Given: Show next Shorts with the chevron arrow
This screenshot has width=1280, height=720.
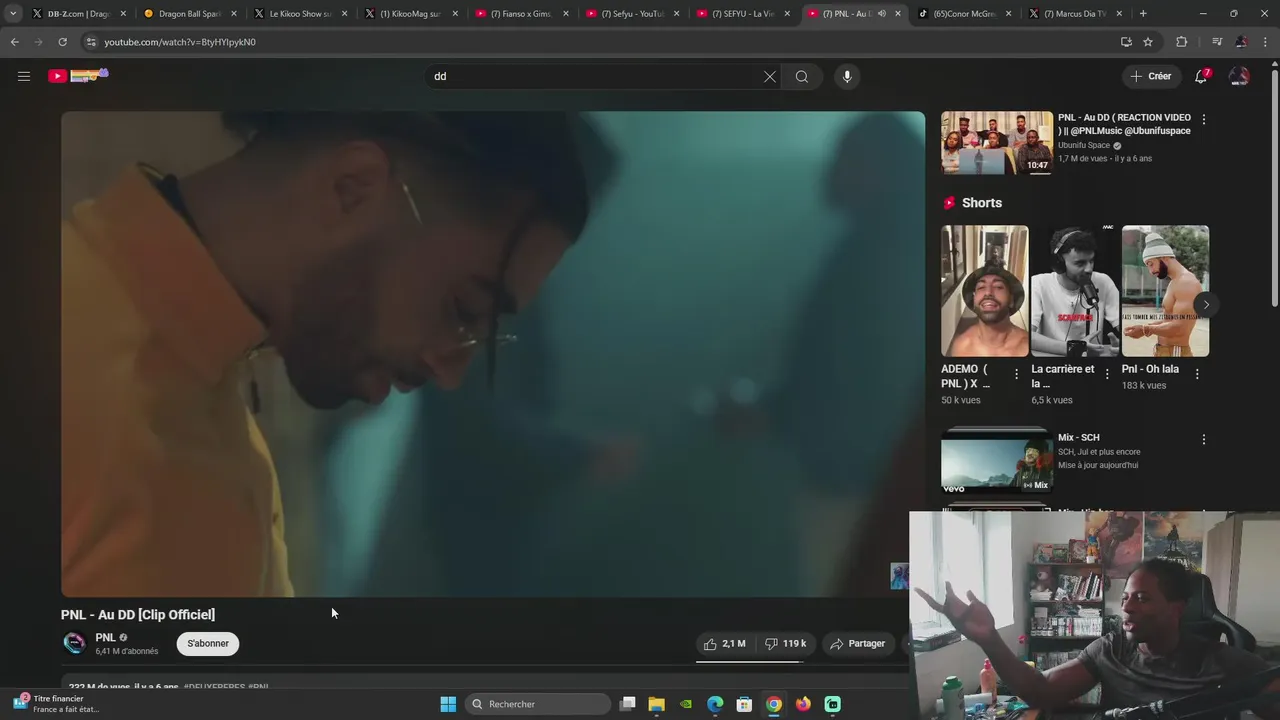Looking at the screenshot, I should point(1206,305).
